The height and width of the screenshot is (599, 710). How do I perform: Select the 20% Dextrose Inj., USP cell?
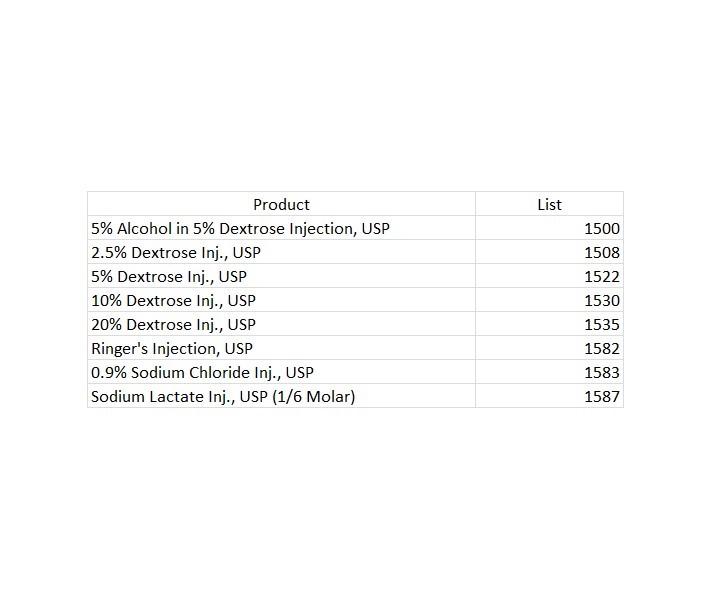pos(173,324)
